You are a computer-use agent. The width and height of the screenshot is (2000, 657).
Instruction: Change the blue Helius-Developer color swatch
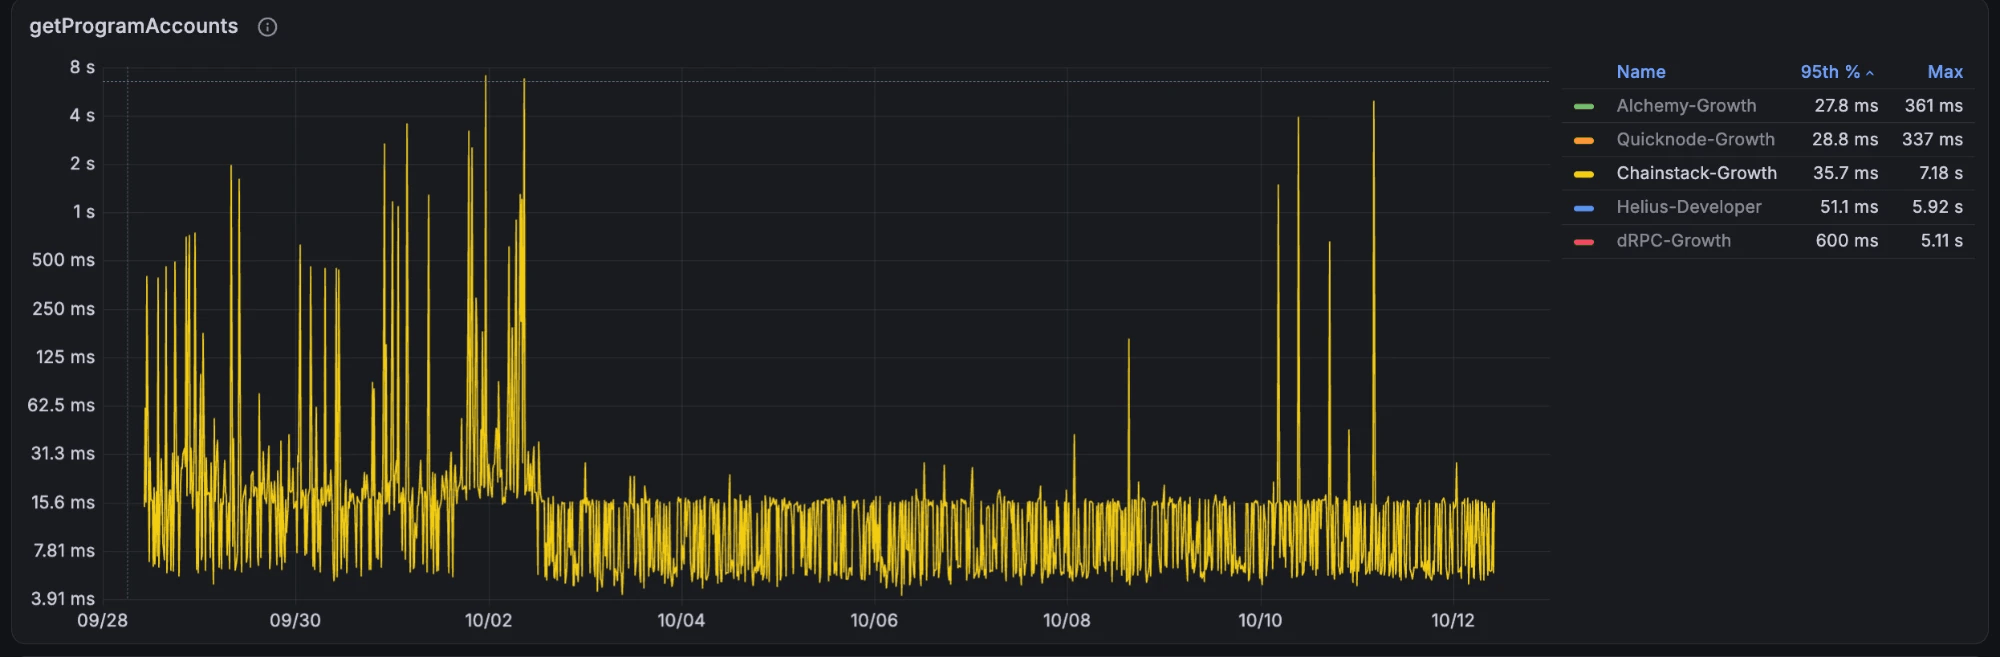point(1584,208)
